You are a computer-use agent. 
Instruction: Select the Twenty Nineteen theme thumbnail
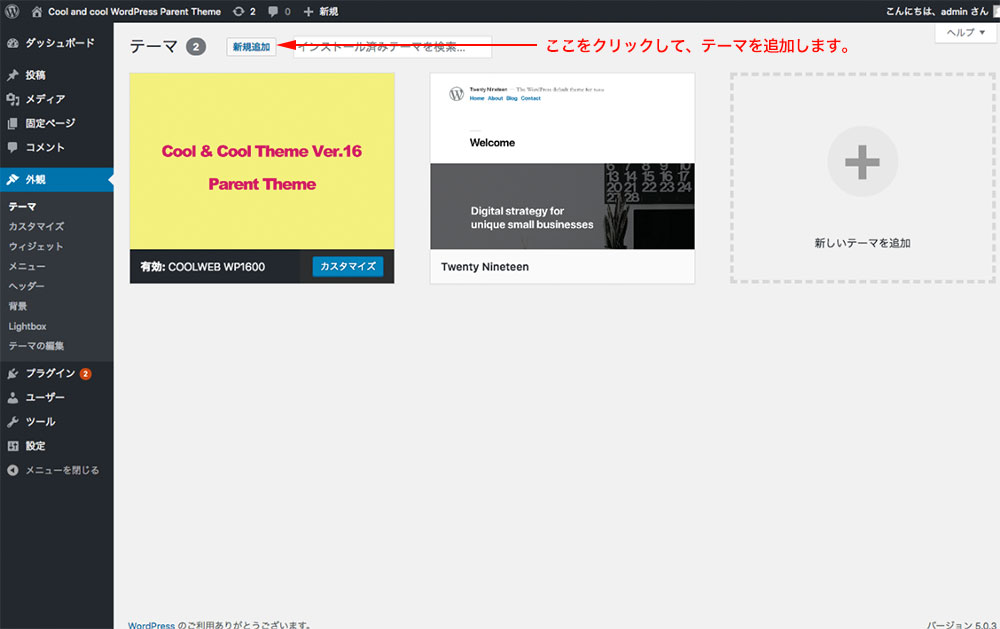[x=562, y=161]
